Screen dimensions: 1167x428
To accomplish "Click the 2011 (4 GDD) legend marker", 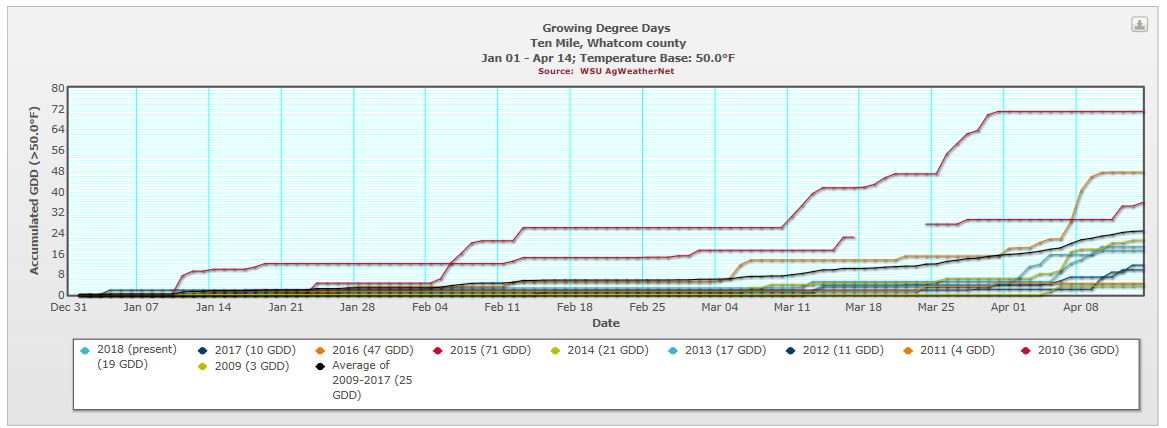I will (x=909, y=350).
